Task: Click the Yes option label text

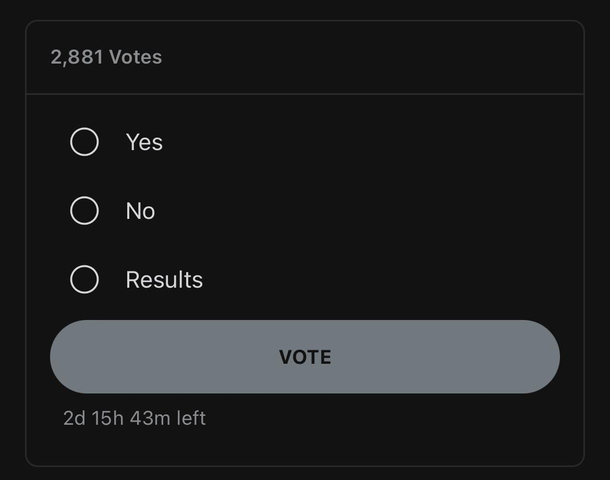Action: (x=144, y=142)
